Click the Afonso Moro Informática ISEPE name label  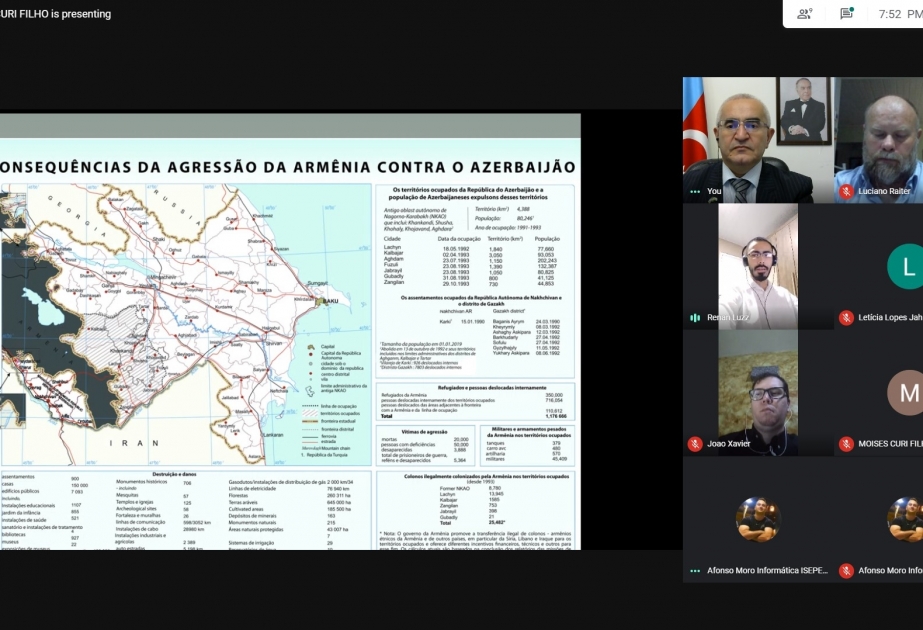click(x=767, y=571)
